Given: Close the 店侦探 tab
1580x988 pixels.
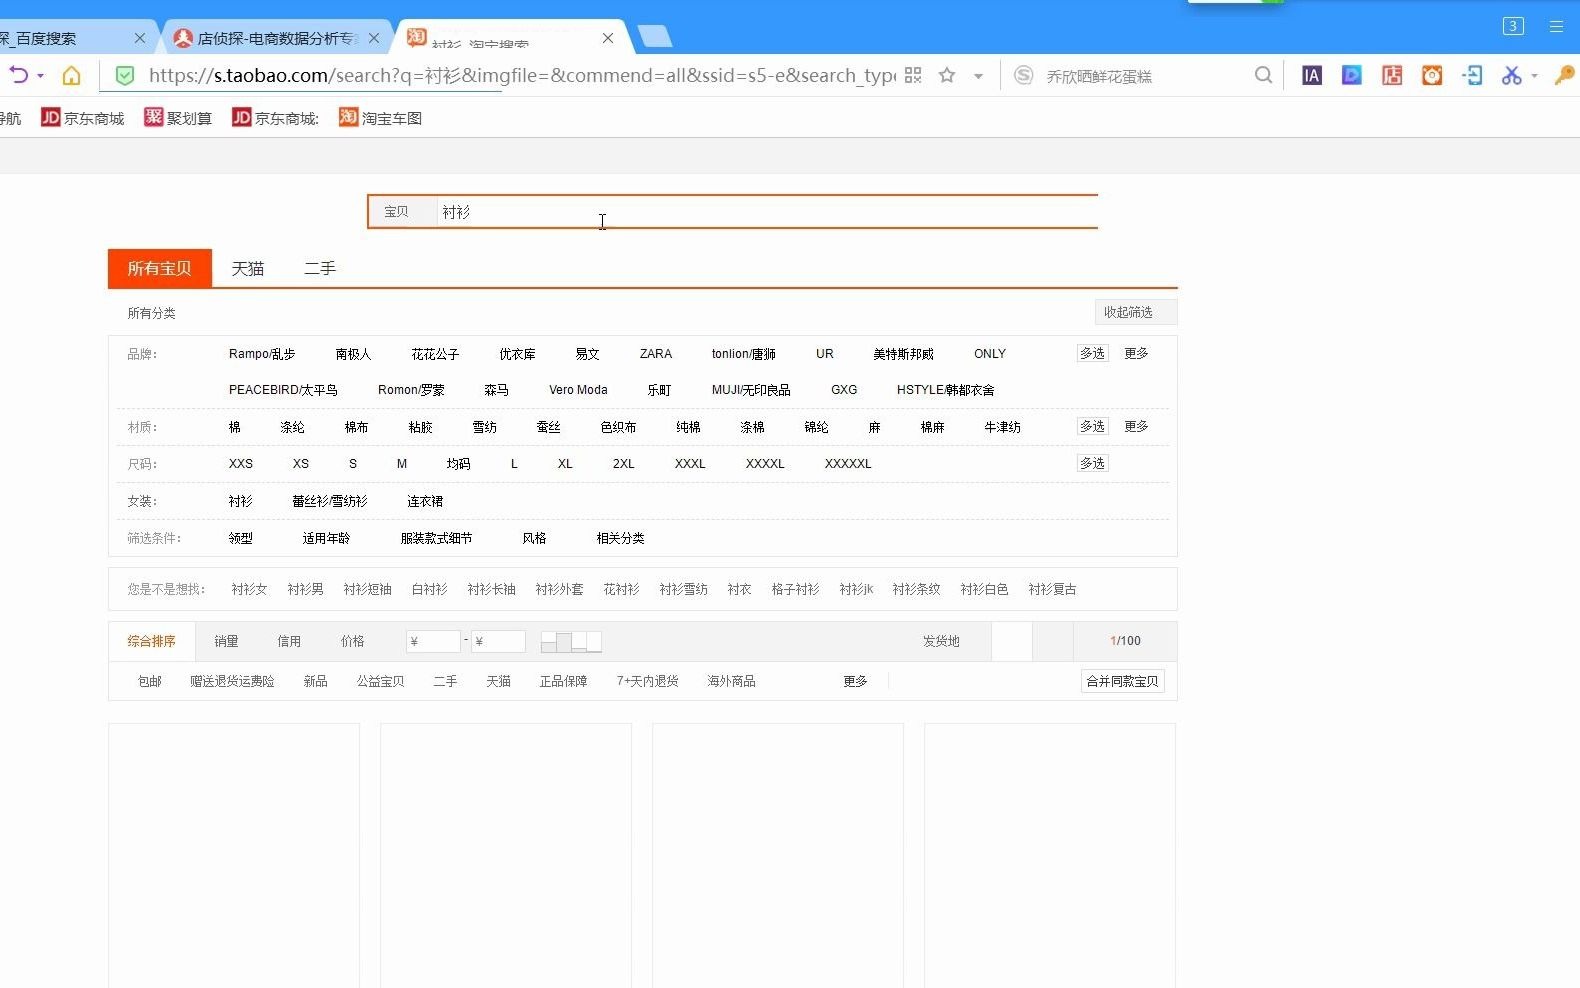Looking at the screenshot, I should coord(374,38).
